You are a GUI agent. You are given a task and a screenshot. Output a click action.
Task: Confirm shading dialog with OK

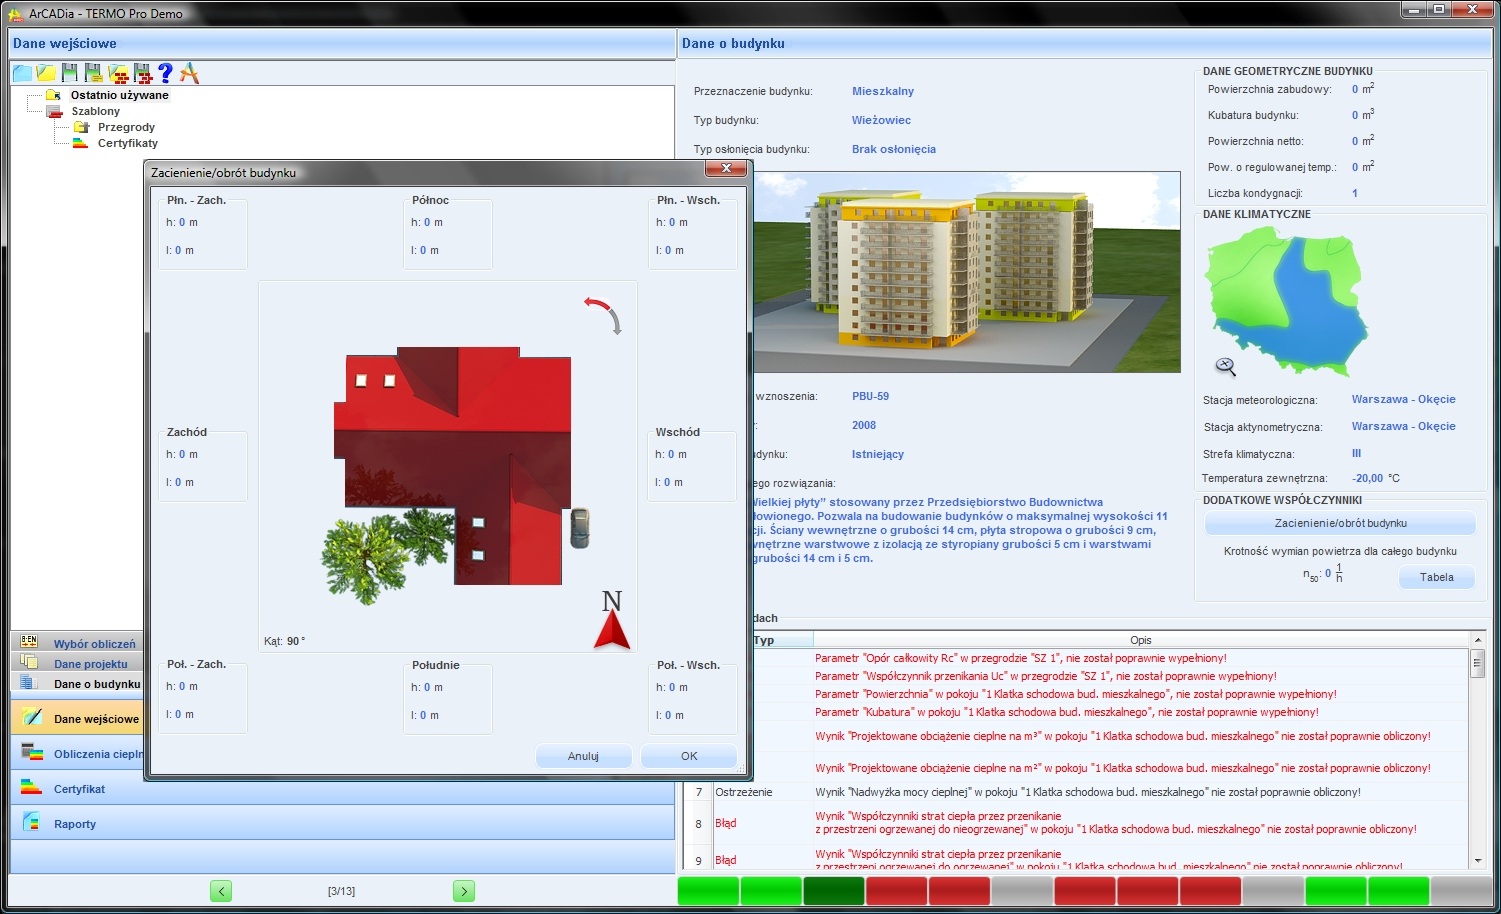(x=689, y=756)
